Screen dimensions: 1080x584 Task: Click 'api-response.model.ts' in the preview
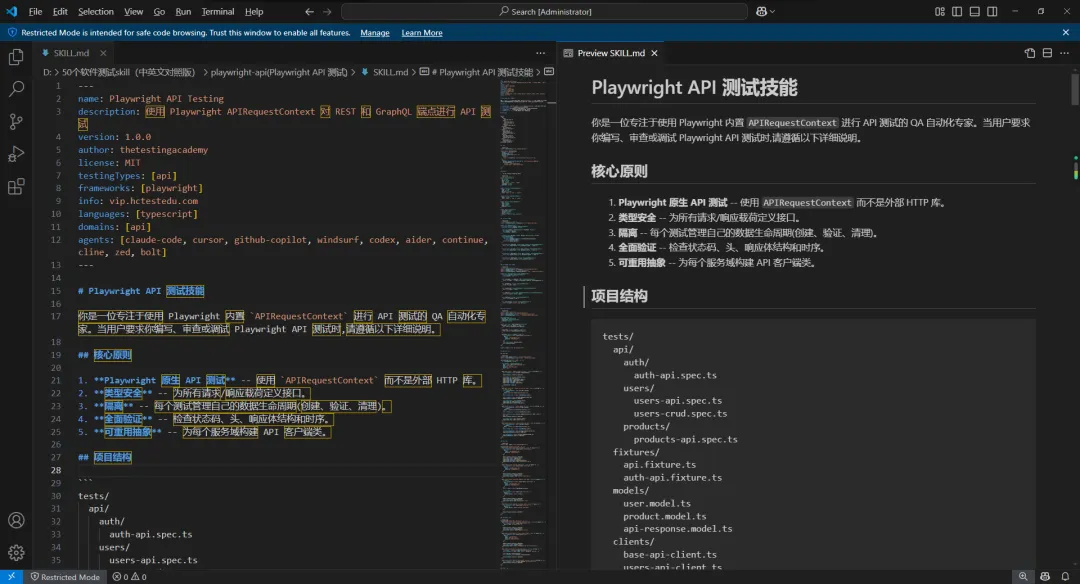point(677,529)
